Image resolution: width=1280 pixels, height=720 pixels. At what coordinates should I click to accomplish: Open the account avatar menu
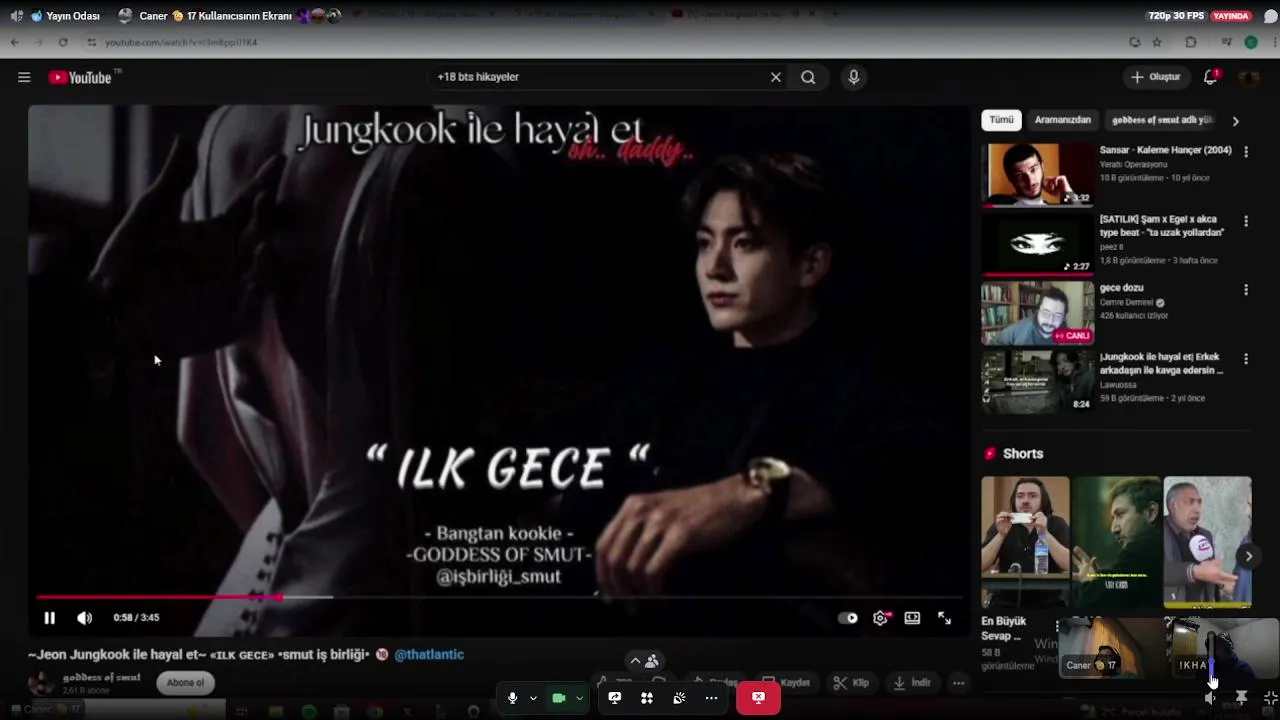coord(1249,77)
